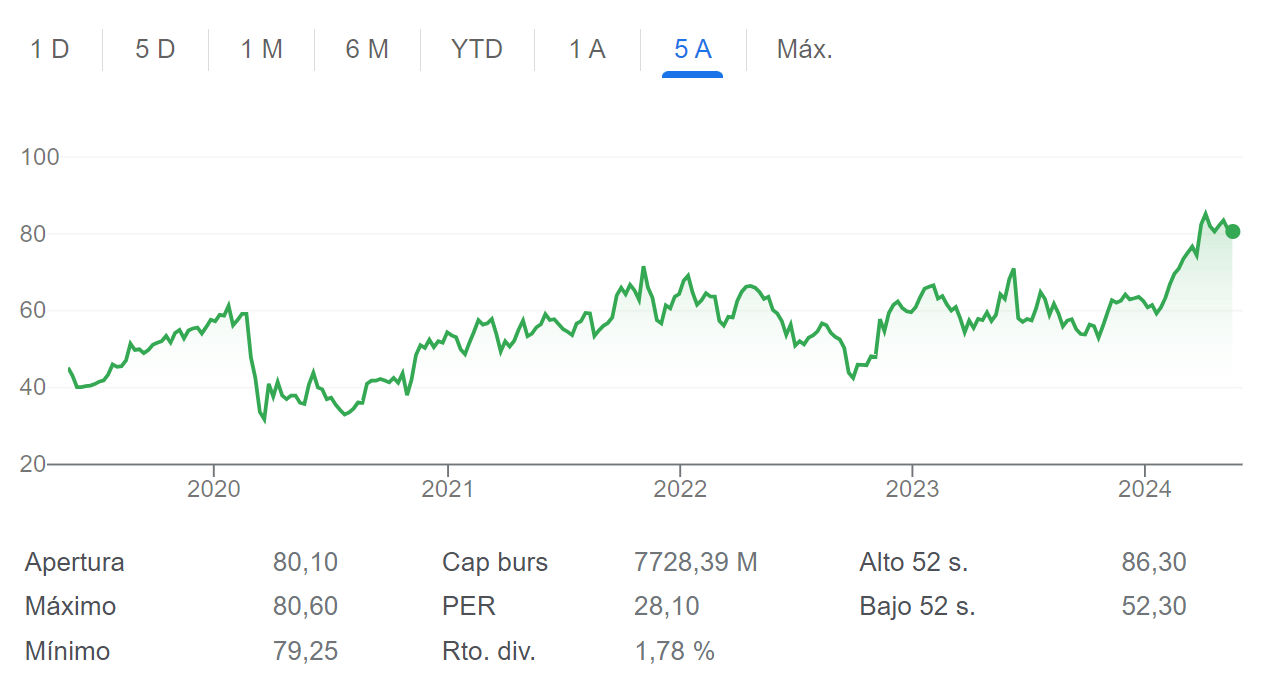Switch to the 1 D time range
Screen dimensions: 1273x681
pos(50,49)
